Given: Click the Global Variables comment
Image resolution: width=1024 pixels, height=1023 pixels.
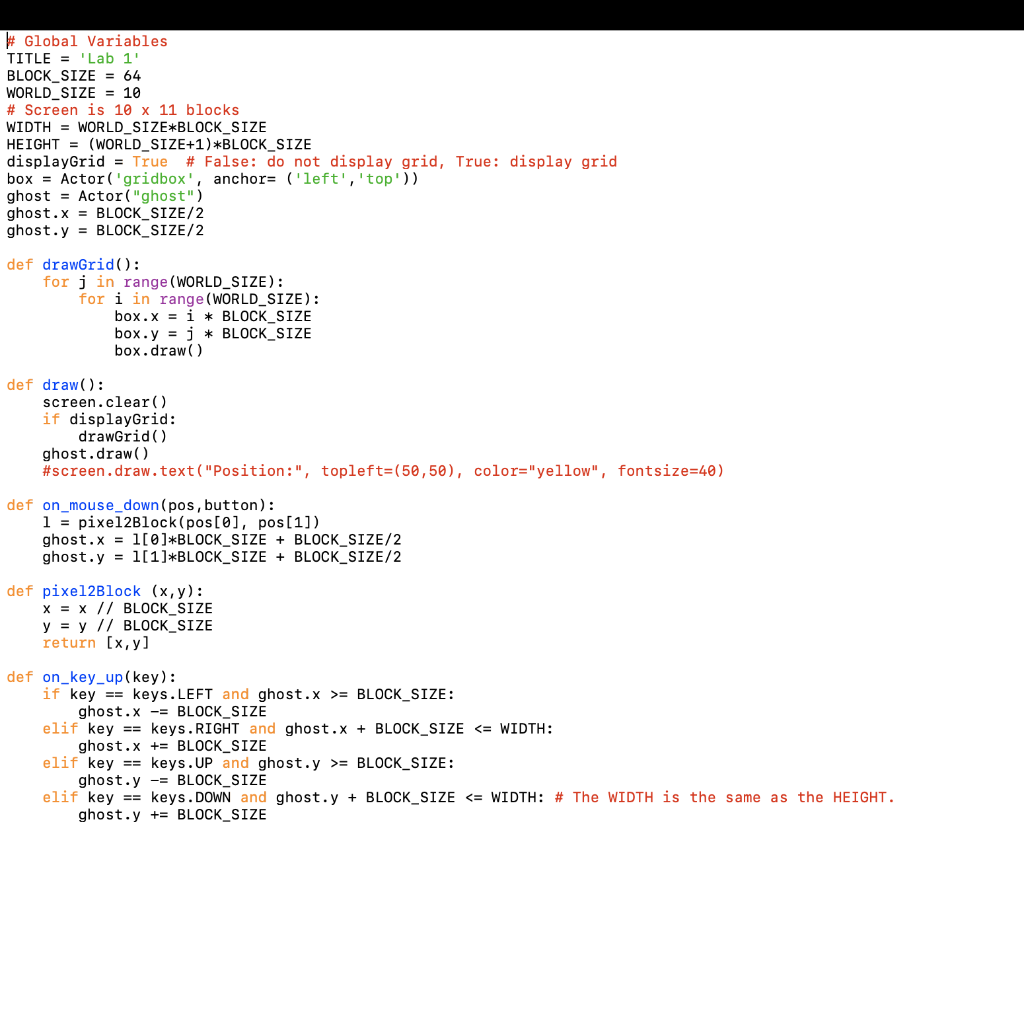Looking at the screenshot, I should 85,41.
